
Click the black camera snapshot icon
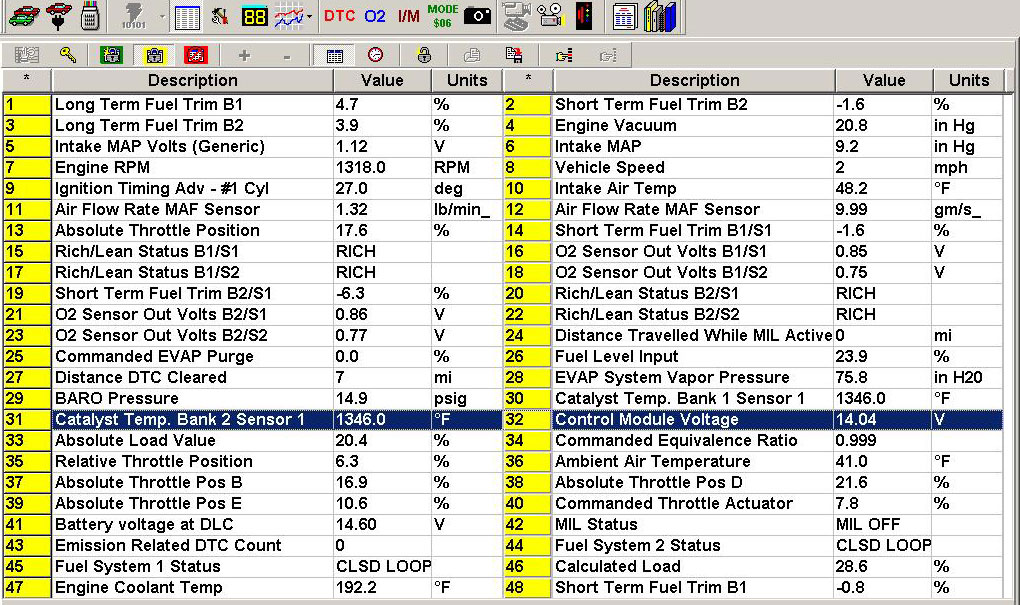point(477,16)
